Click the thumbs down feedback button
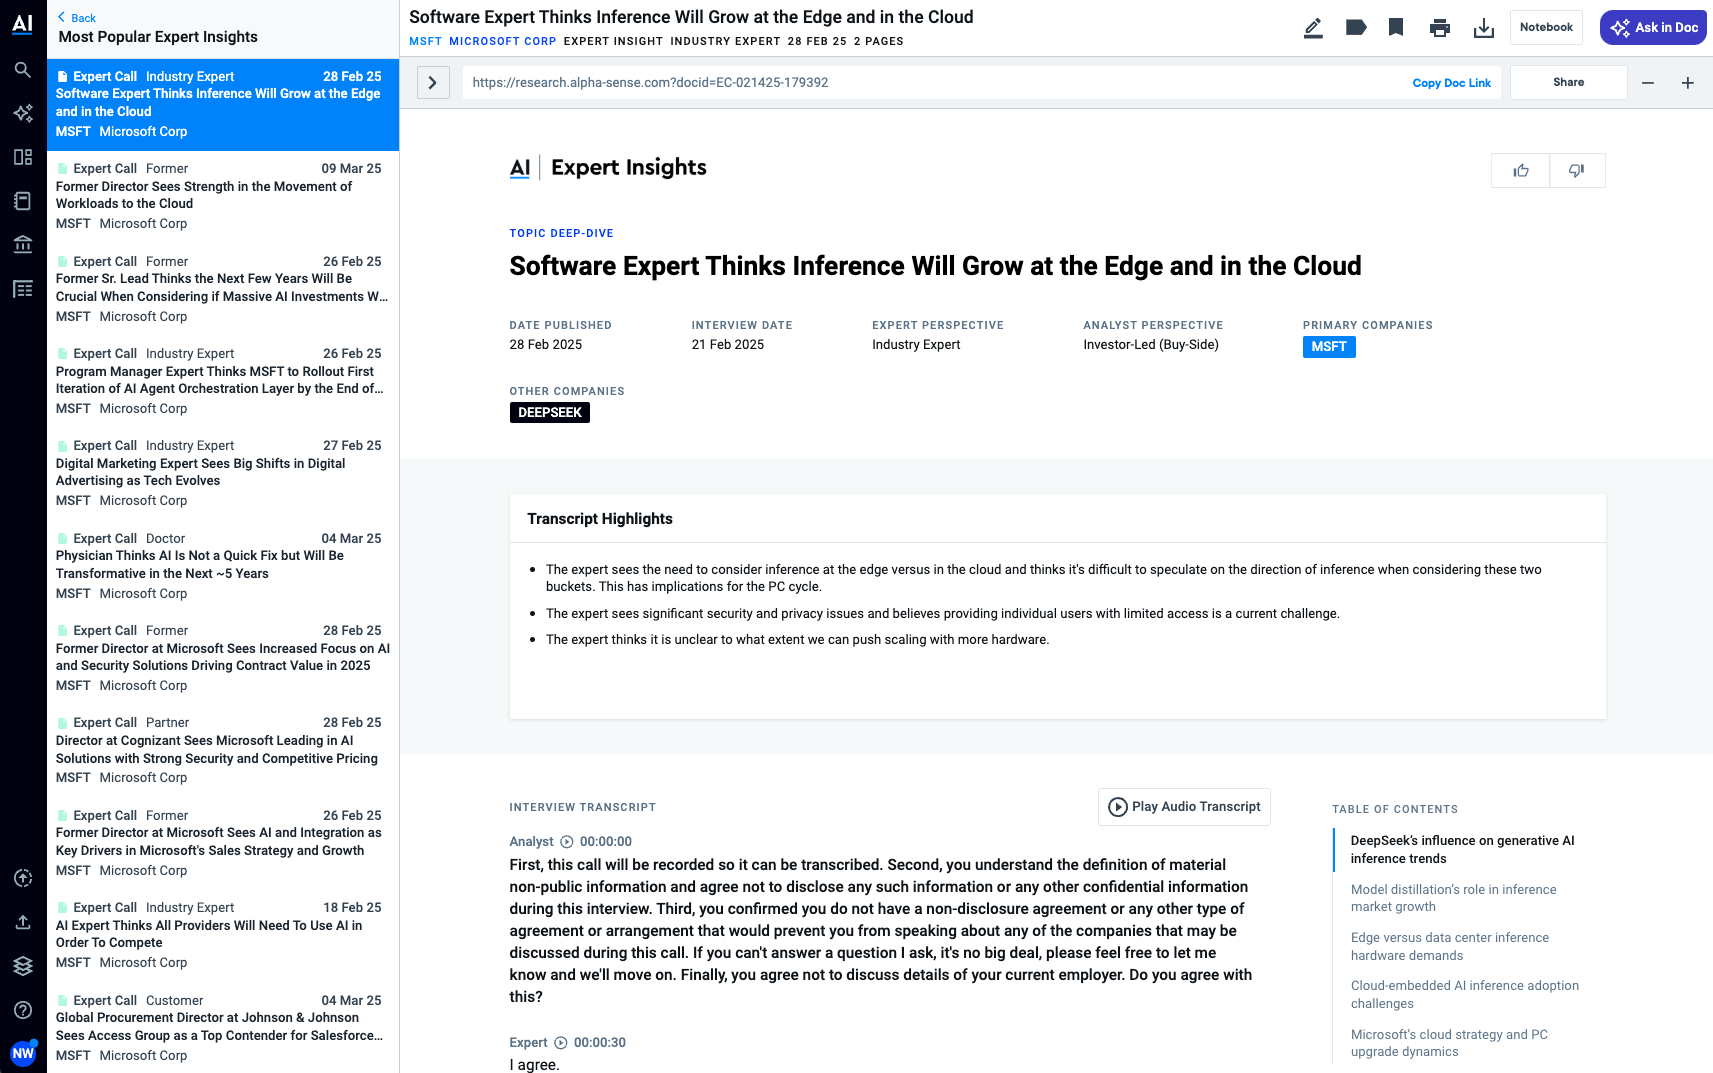 [x=1577, y=171]
